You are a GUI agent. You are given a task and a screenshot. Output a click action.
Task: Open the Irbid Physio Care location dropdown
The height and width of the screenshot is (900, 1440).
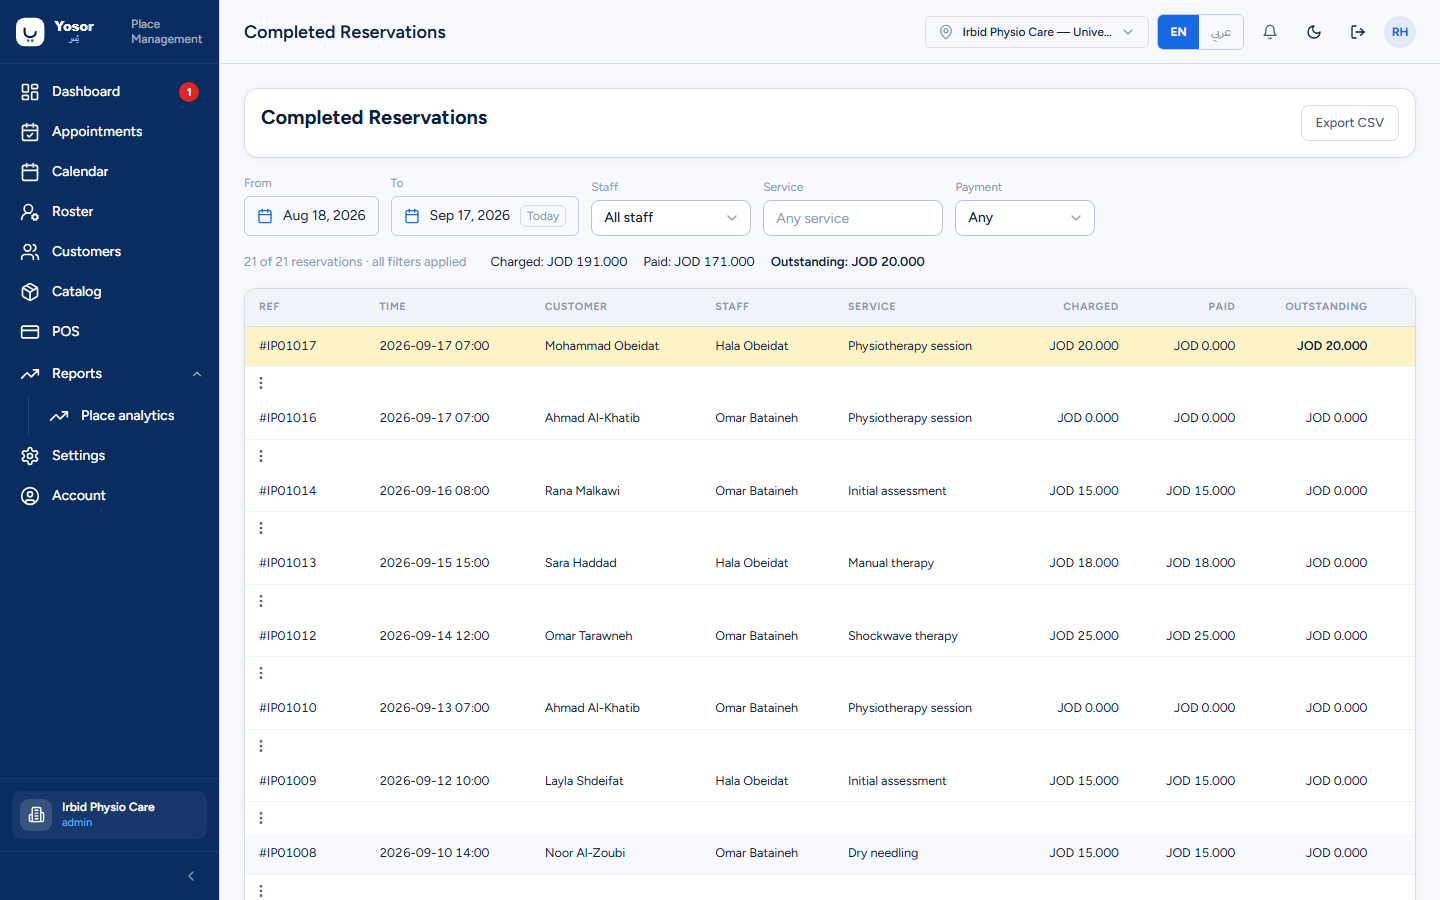(x=1036, y=32)
